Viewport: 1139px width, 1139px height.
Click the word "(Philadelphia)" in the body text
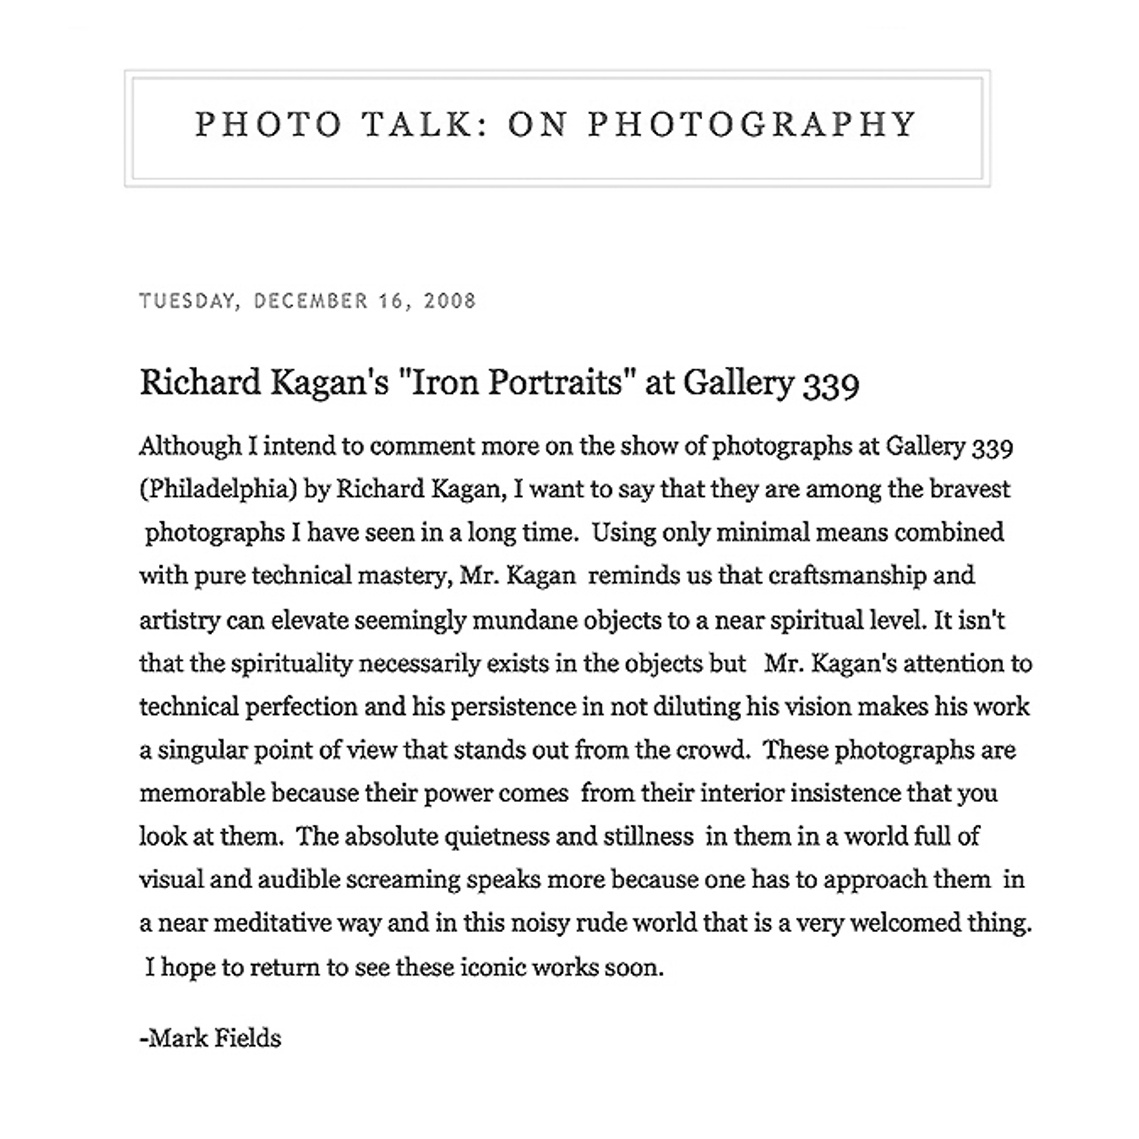(218, 490)
